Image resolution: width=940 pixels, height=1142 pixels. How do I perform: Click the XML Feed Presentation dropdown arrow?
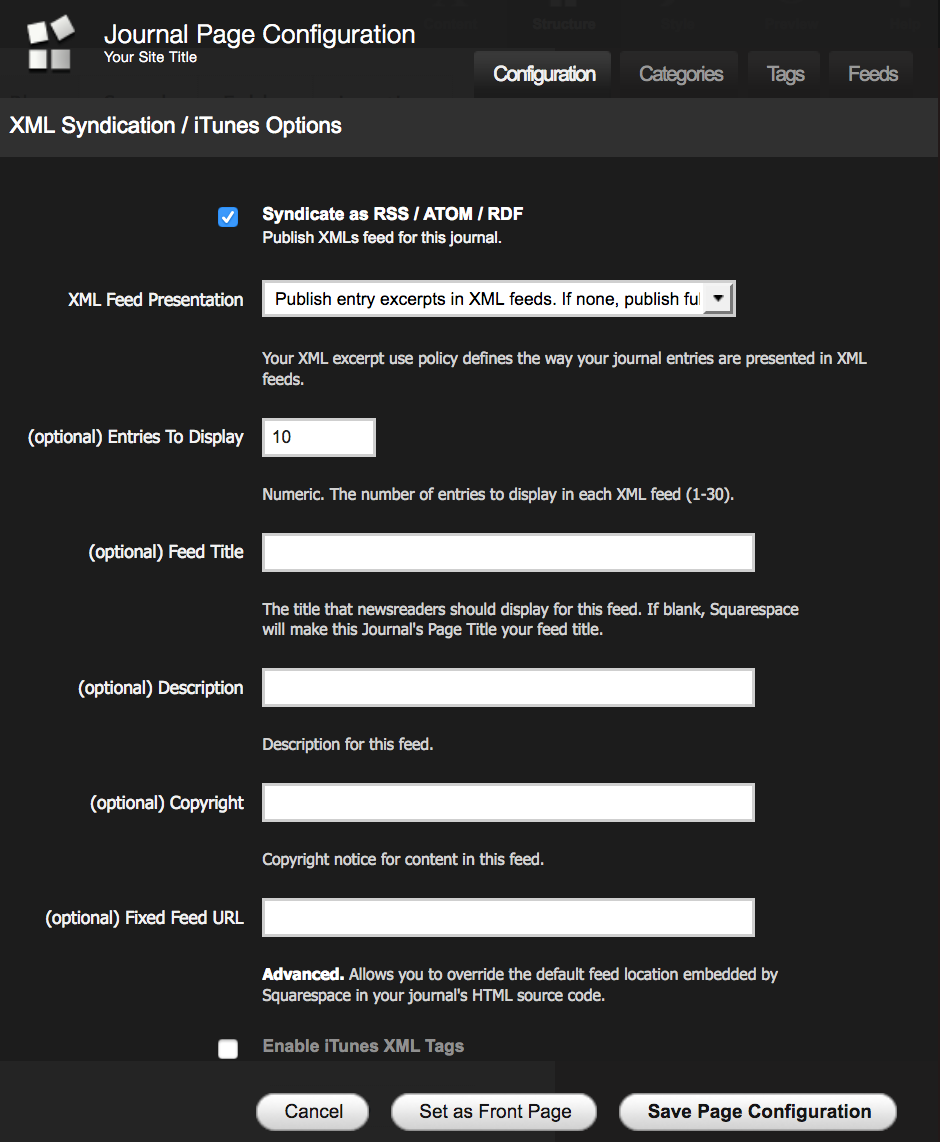coord(719,299)
